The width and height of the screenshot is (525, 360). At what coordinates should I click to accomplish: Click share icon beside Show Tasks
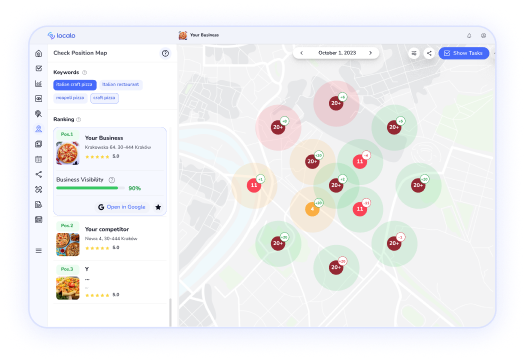pos(429,53)
